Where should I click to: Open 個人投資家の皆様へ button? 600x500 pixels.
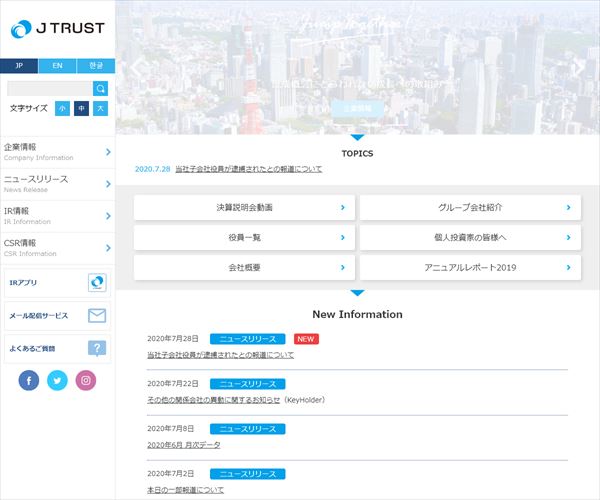click(x=470, y=238)
